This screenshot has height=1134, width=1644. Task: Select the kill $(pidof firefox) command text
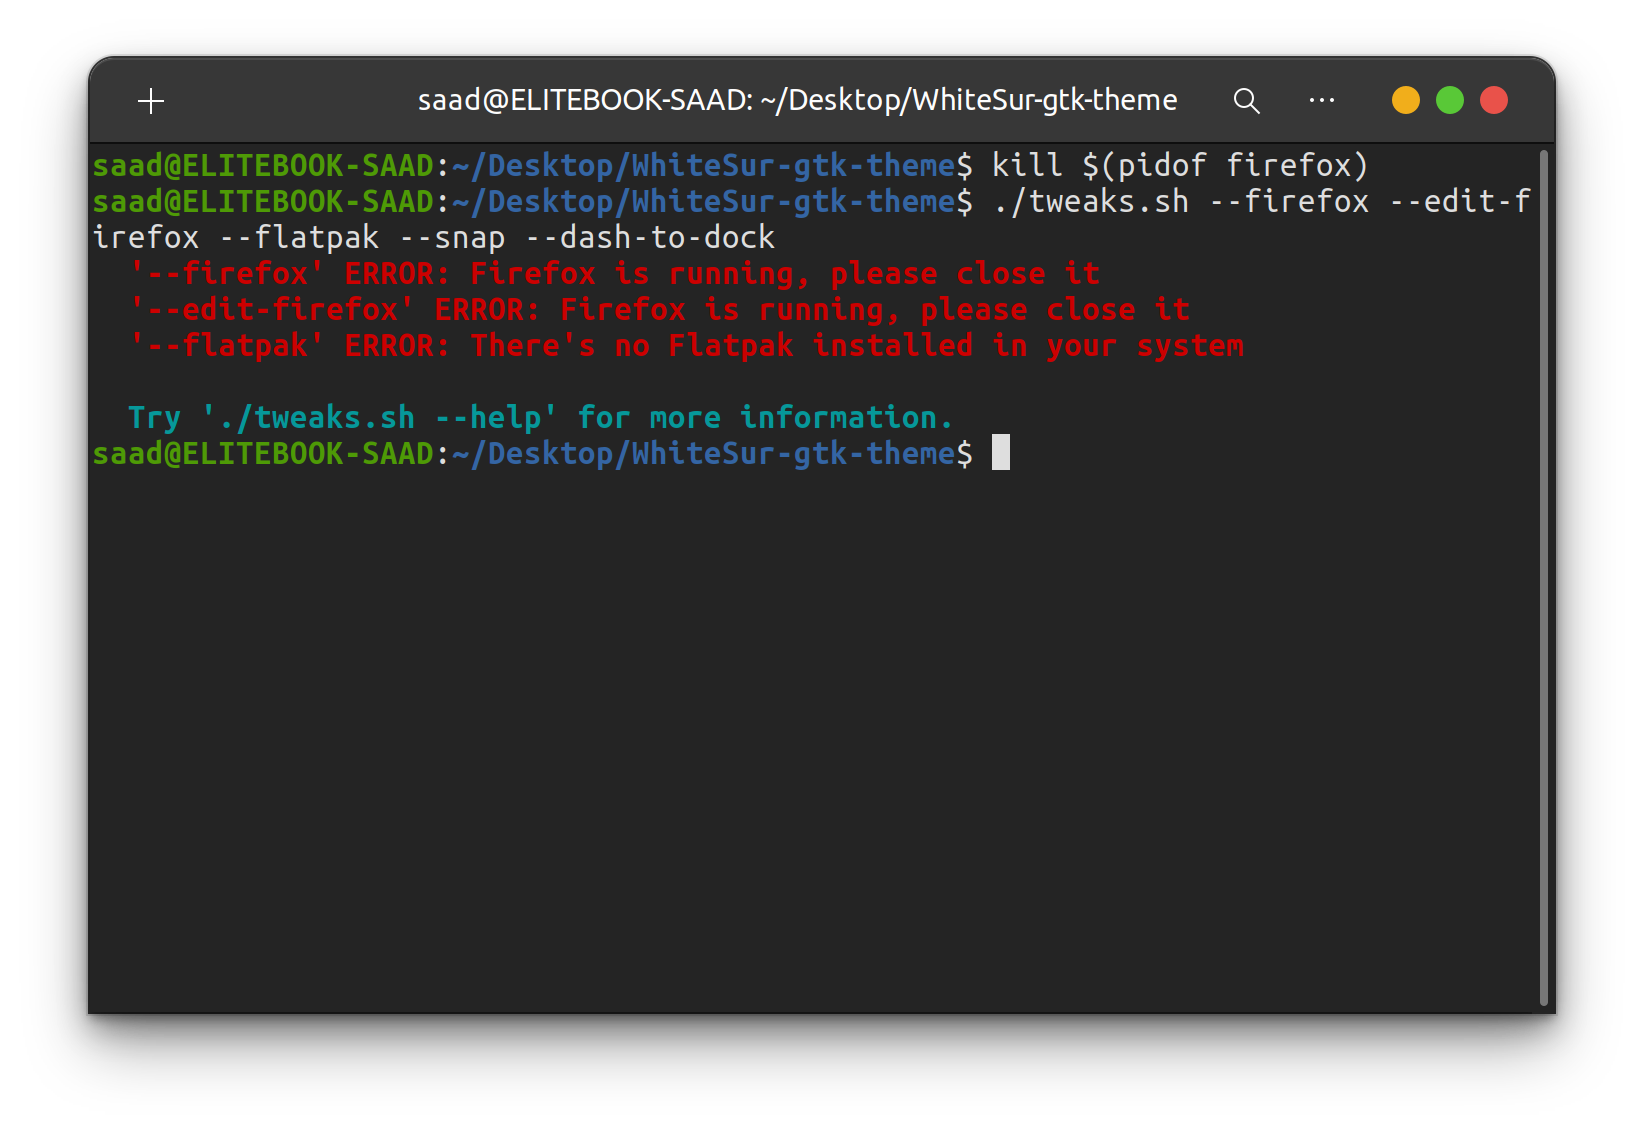coord(1180,164)
